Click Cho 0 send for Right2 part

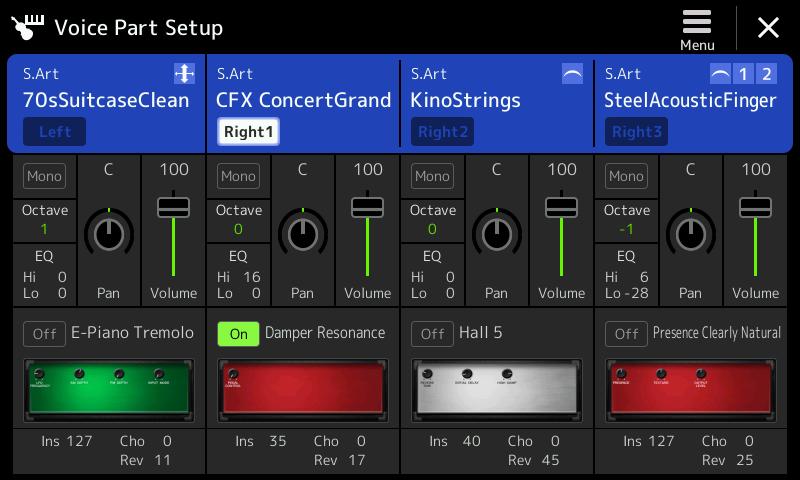click(x=533, y=441)
